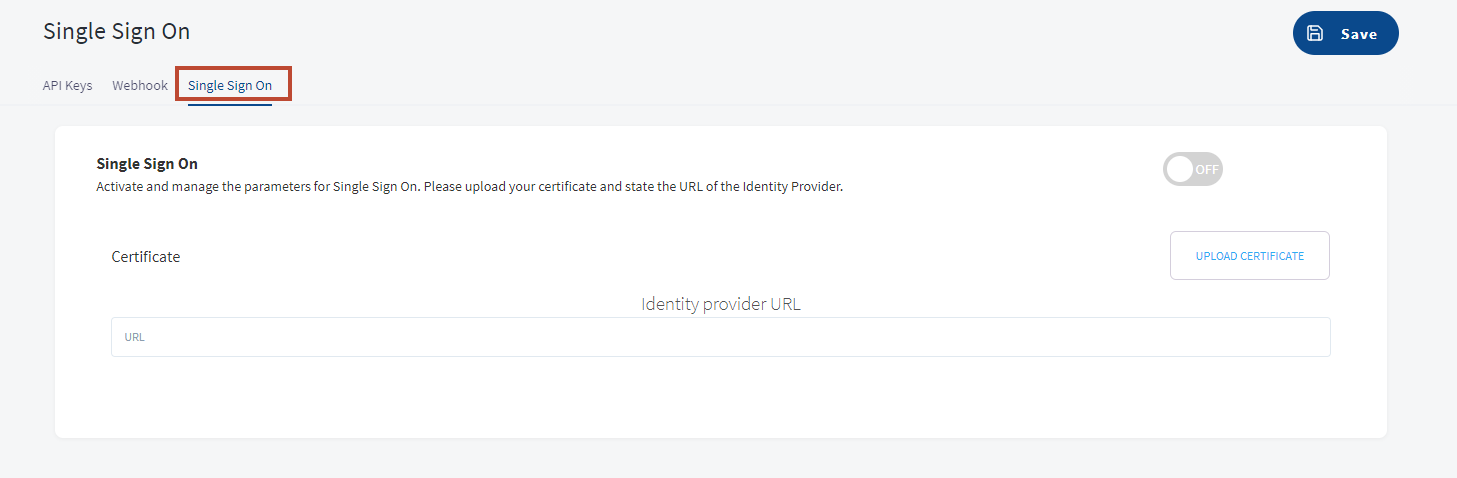
Task: Save the Single Sign On settings
Action: point(1345,33)
